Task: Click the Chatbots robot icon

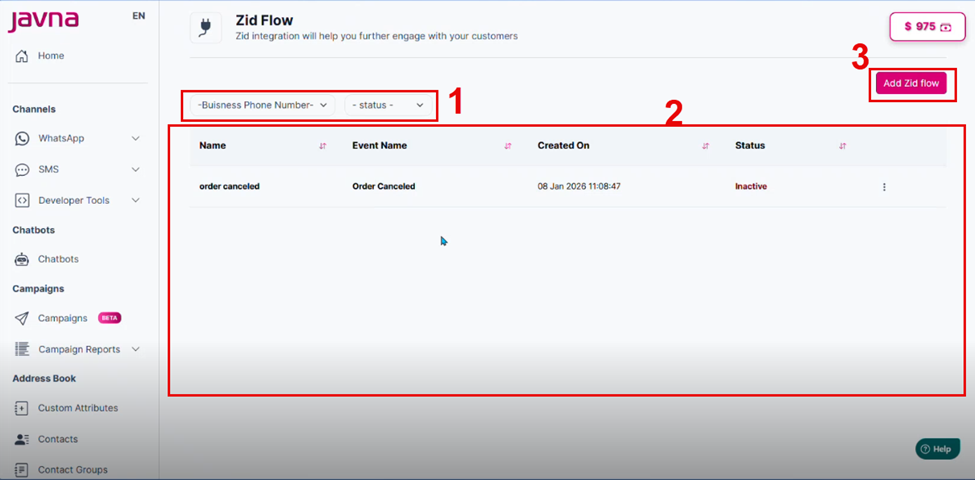Action: click(x=22, y=259)
